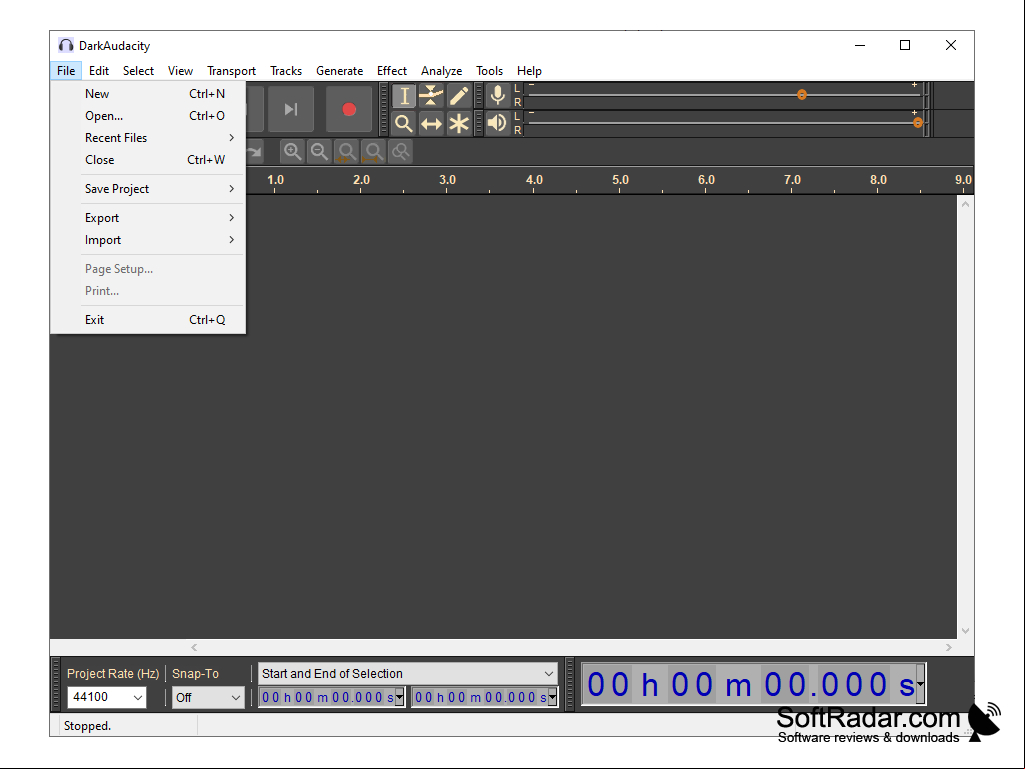Open the selection end time format arrow
The image size is (1025, 769).
(553, 698)
